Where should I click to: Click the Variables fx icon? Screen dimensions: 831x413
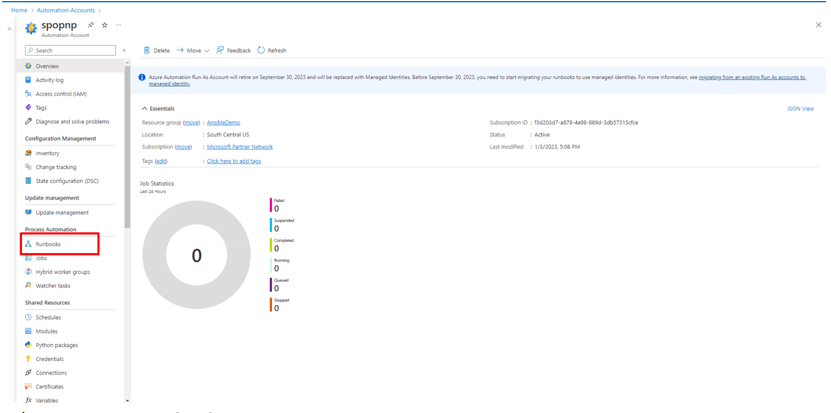29,400
